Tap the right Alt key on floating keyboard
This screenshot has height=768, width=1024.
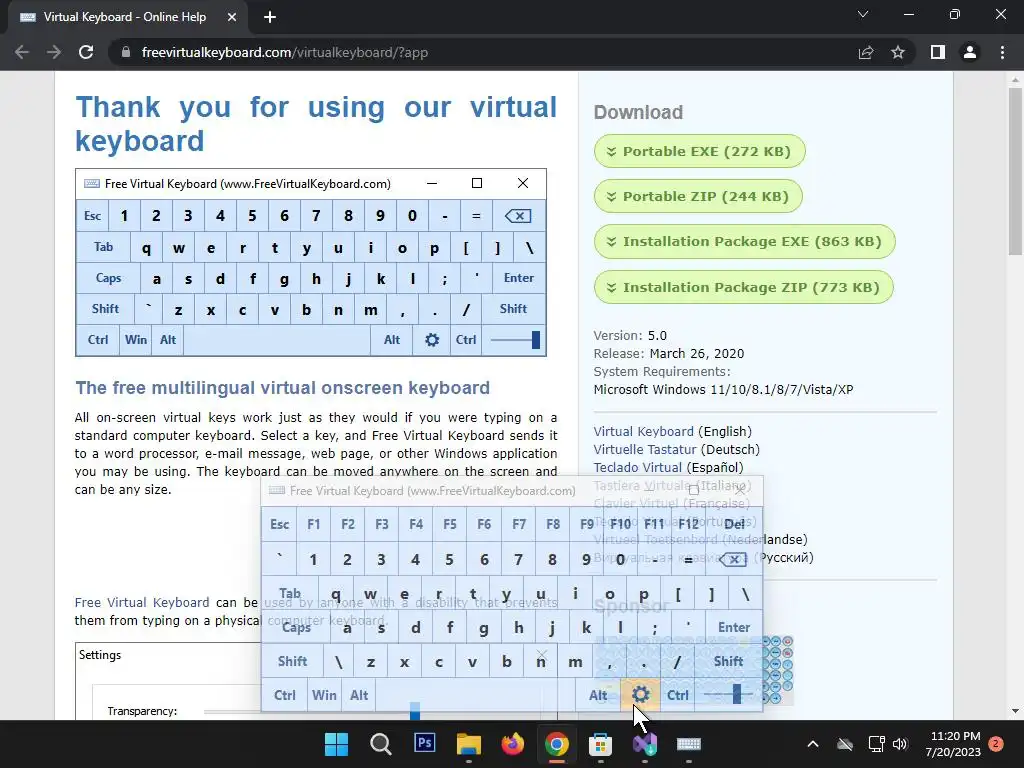click(x=598, y=695)
